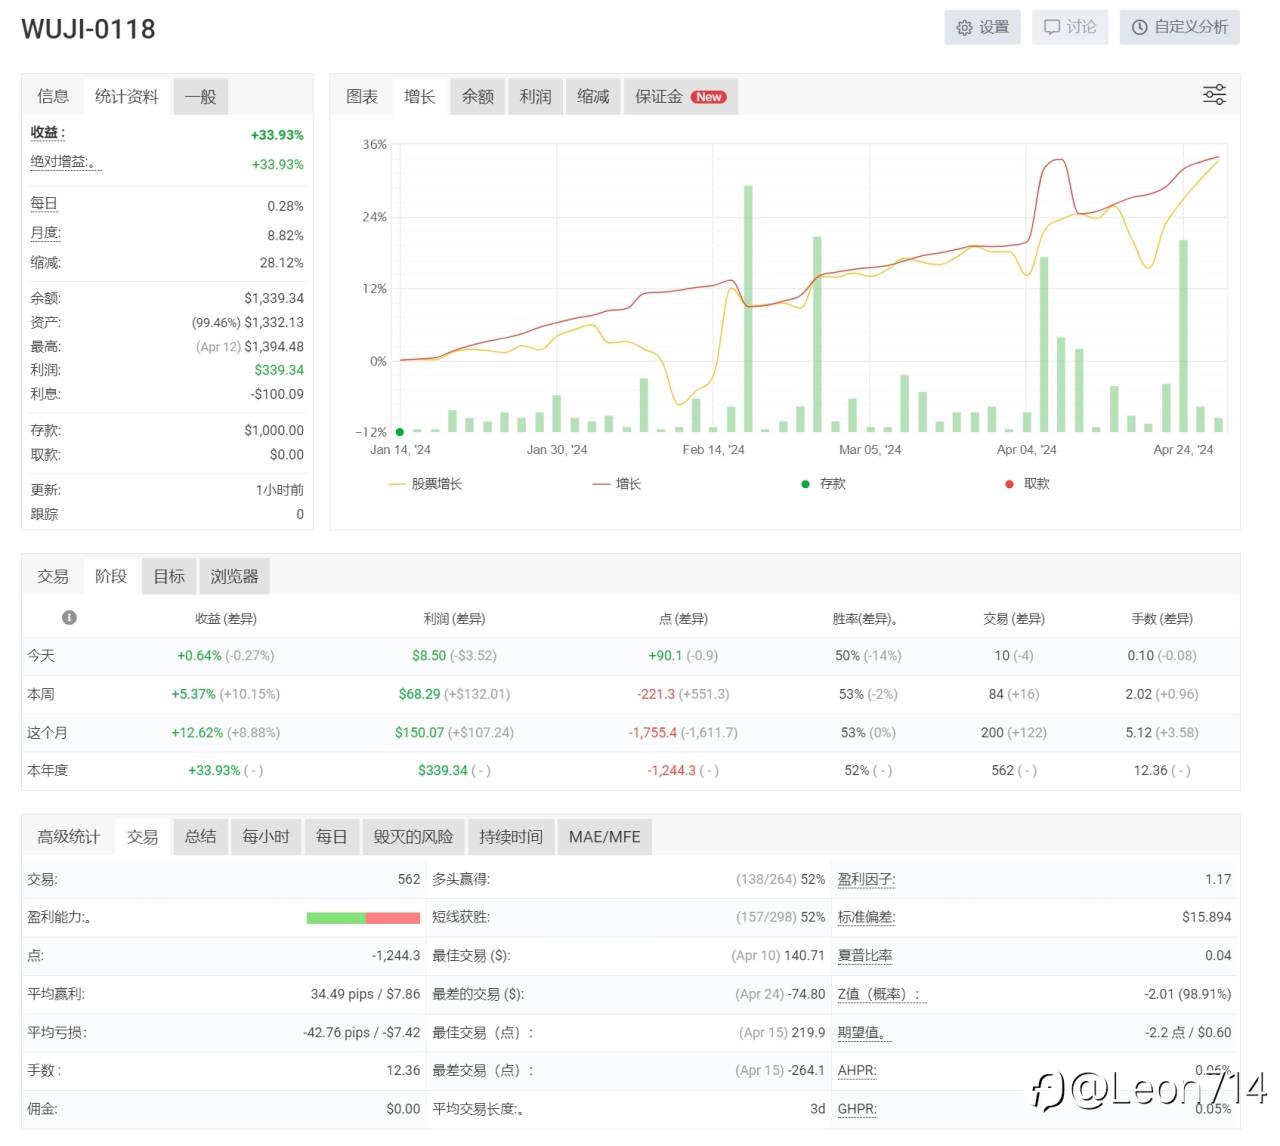Select the 余额 balance tab
The width and height of the screenshot is (1280, 1146).
(478, 96)
